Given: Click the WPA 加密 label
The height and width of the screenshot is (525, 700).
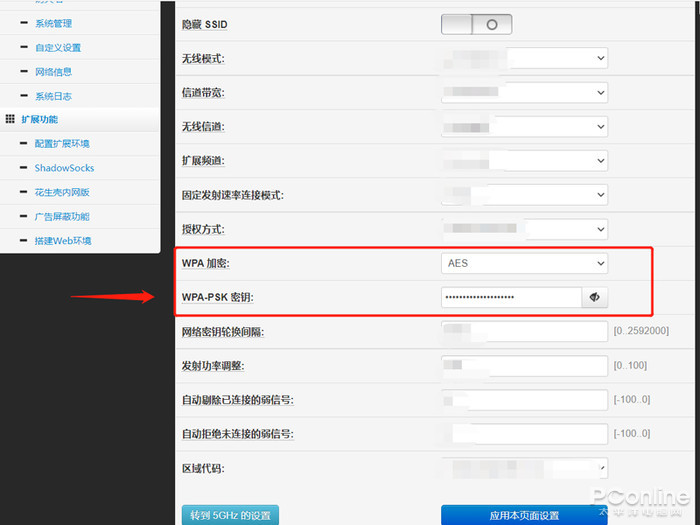Looking at the screenshot, I should click(x=205, y=263).
